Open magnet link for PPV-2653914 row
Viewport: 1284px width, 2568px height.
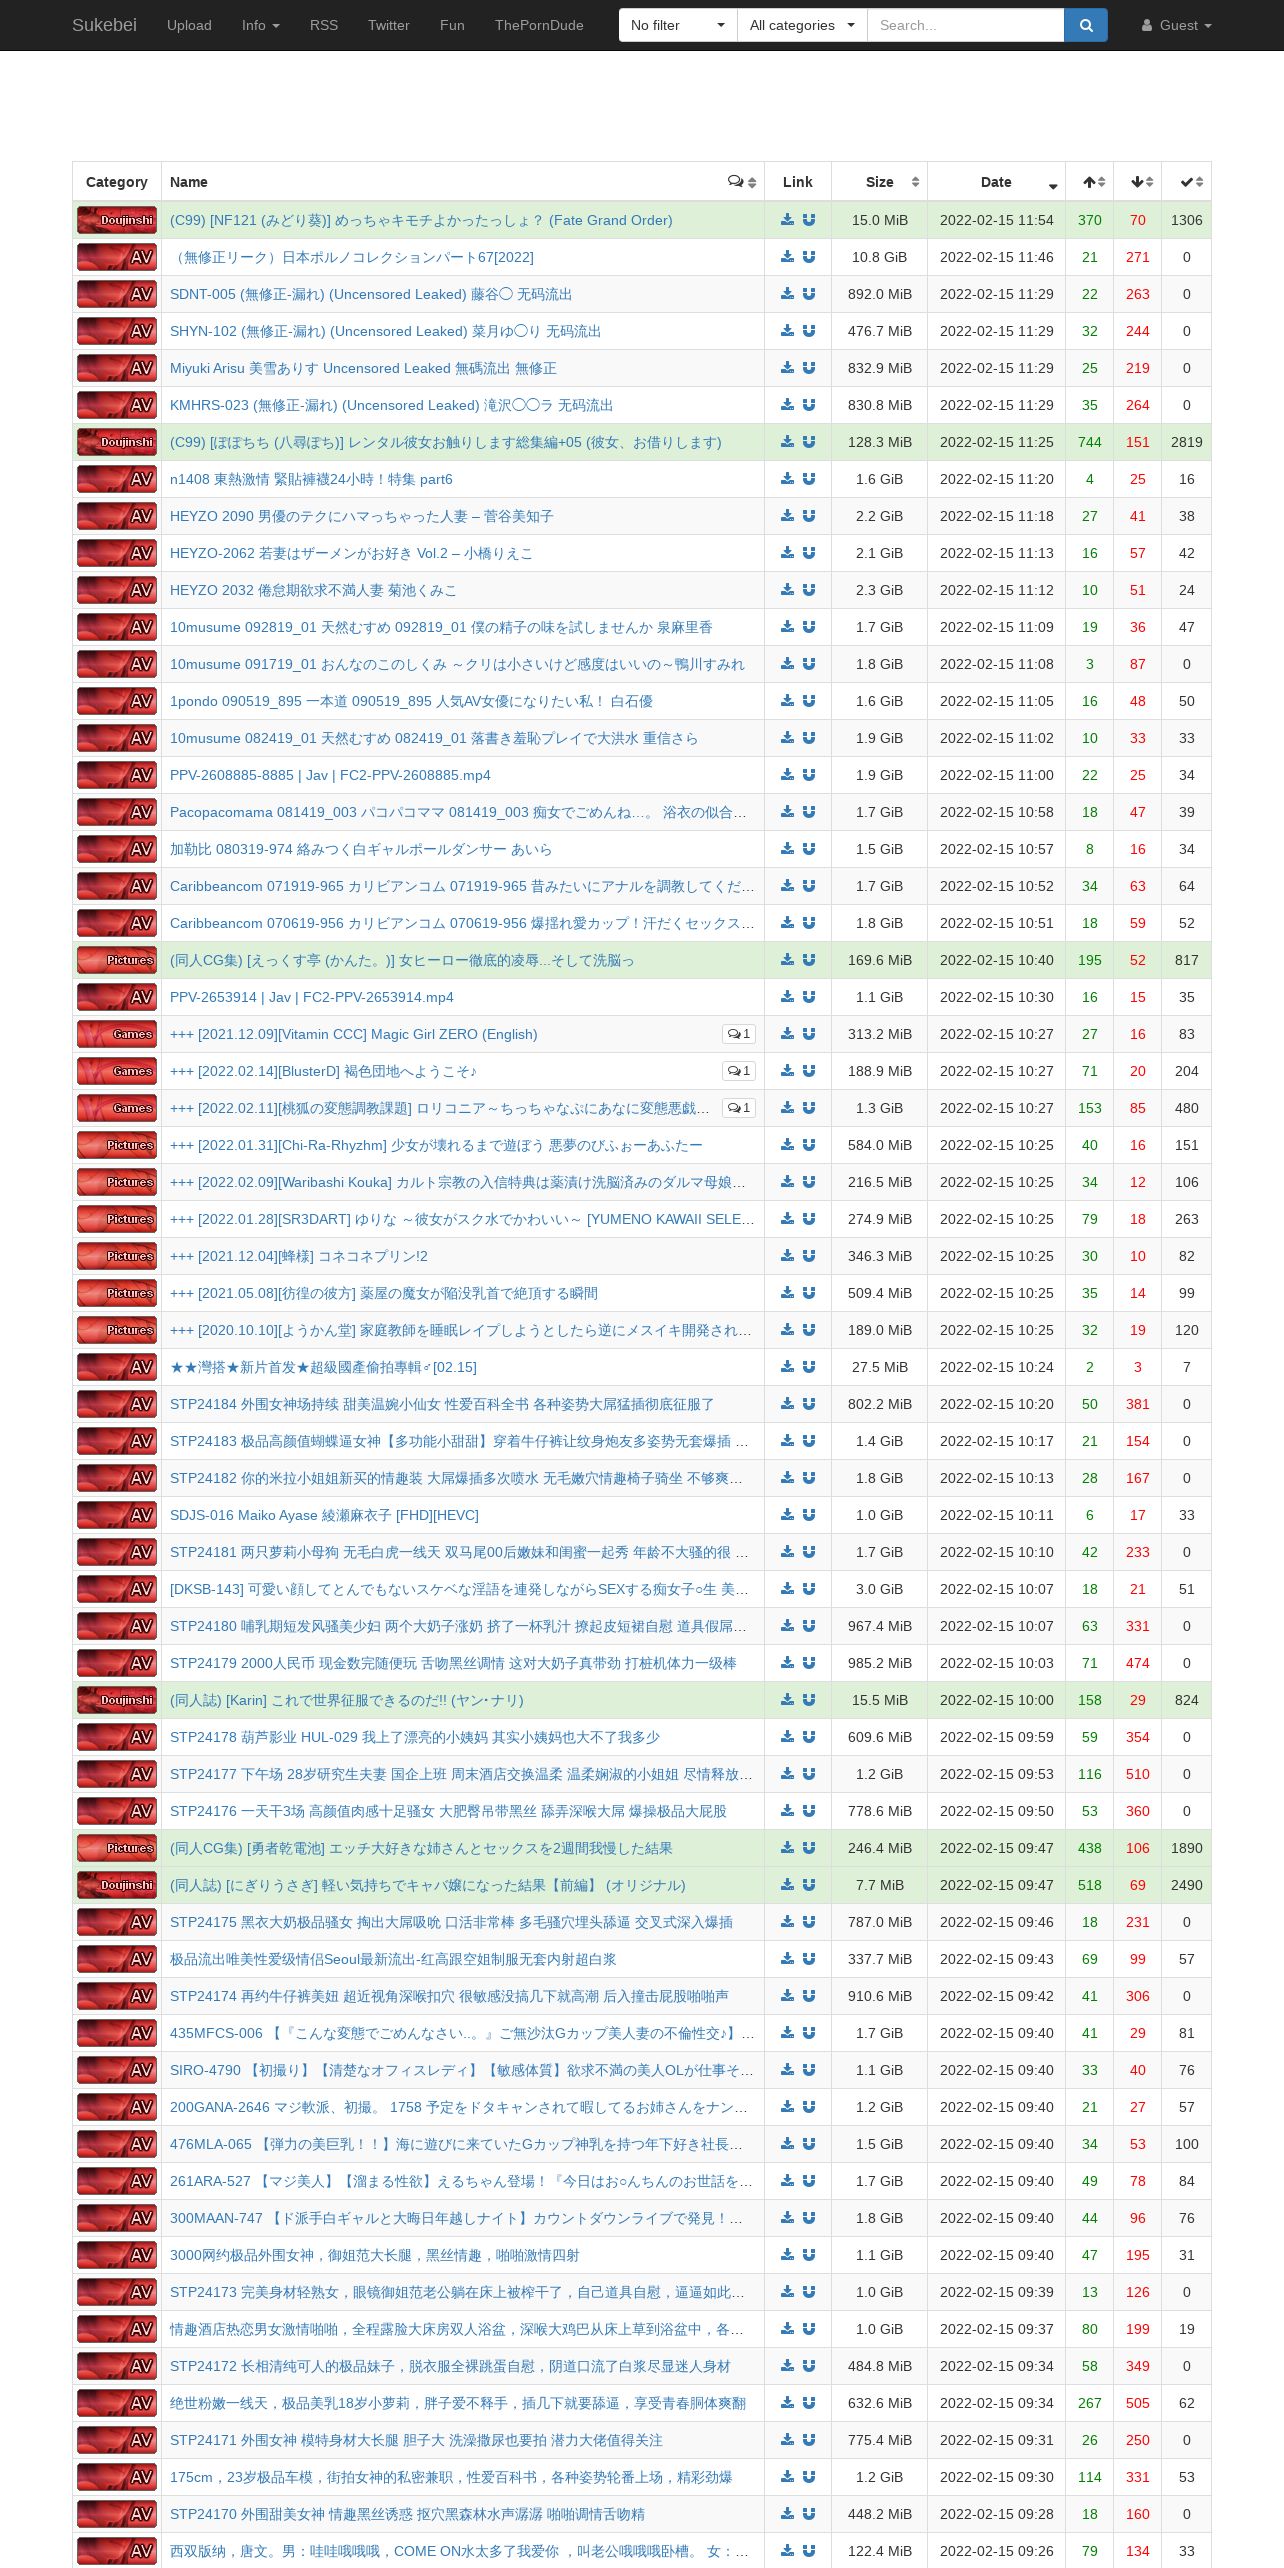(x=809, y=997)
